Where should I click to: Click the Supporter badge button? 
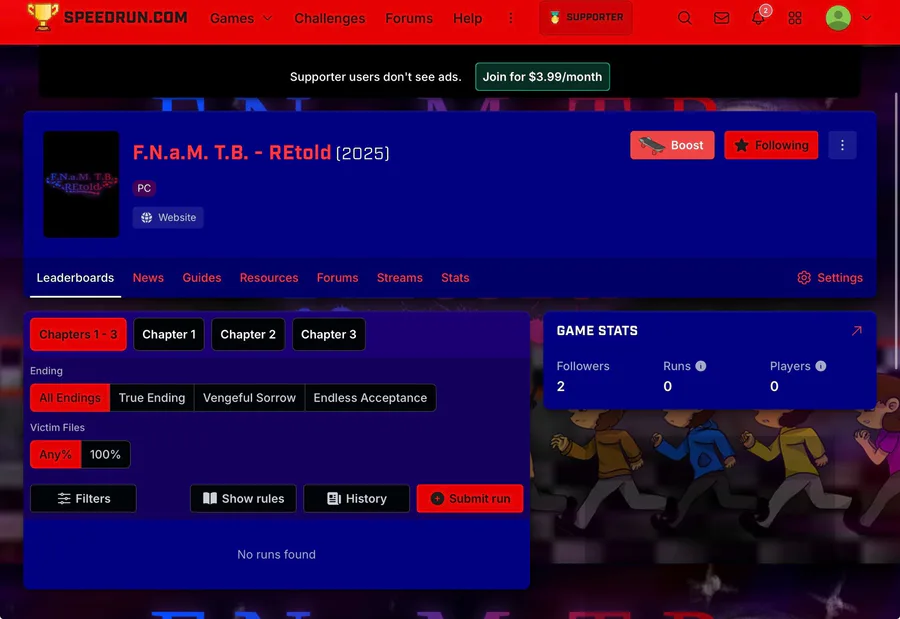[x=585, y=17]
